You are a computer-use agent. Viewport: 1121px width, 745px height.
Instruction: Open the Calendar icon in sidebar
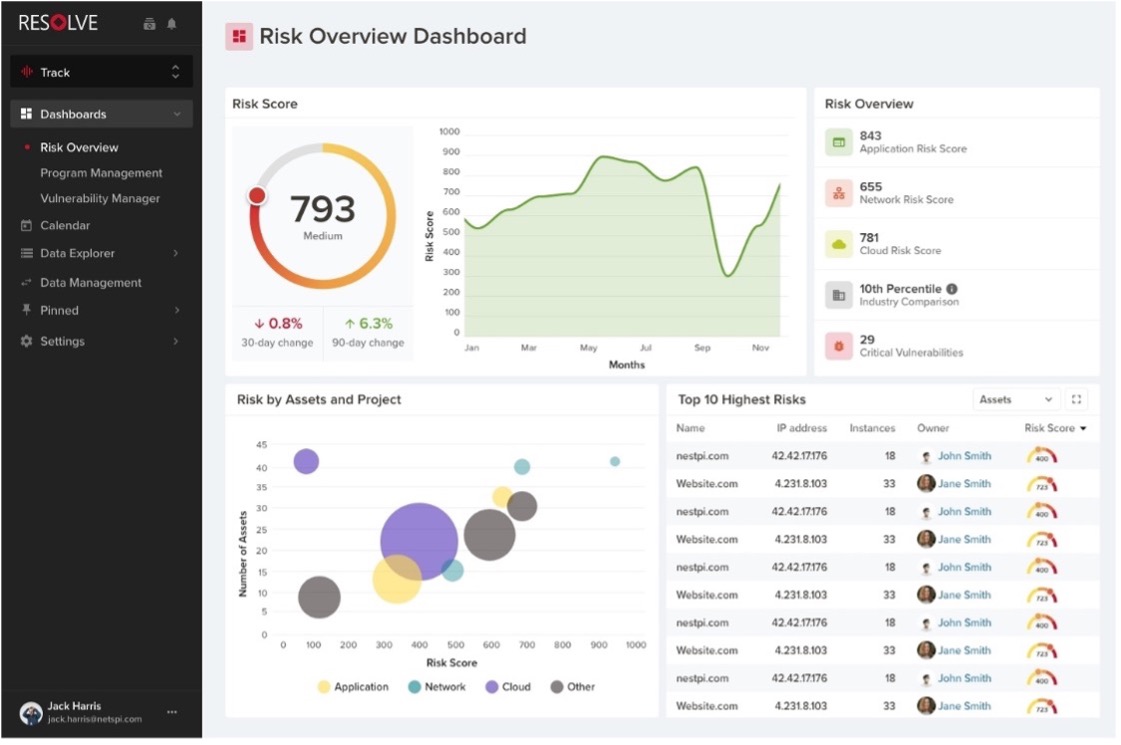[x=25, y=225]
